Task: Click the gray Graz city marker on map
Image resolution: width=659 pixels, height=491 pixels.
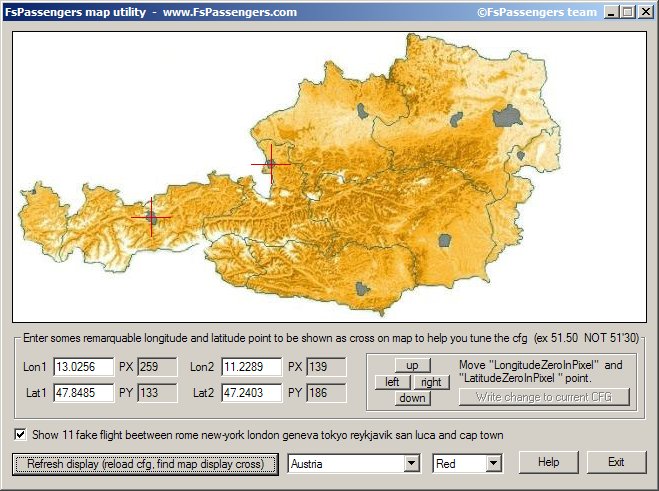Action: click(x=445, y=240)
